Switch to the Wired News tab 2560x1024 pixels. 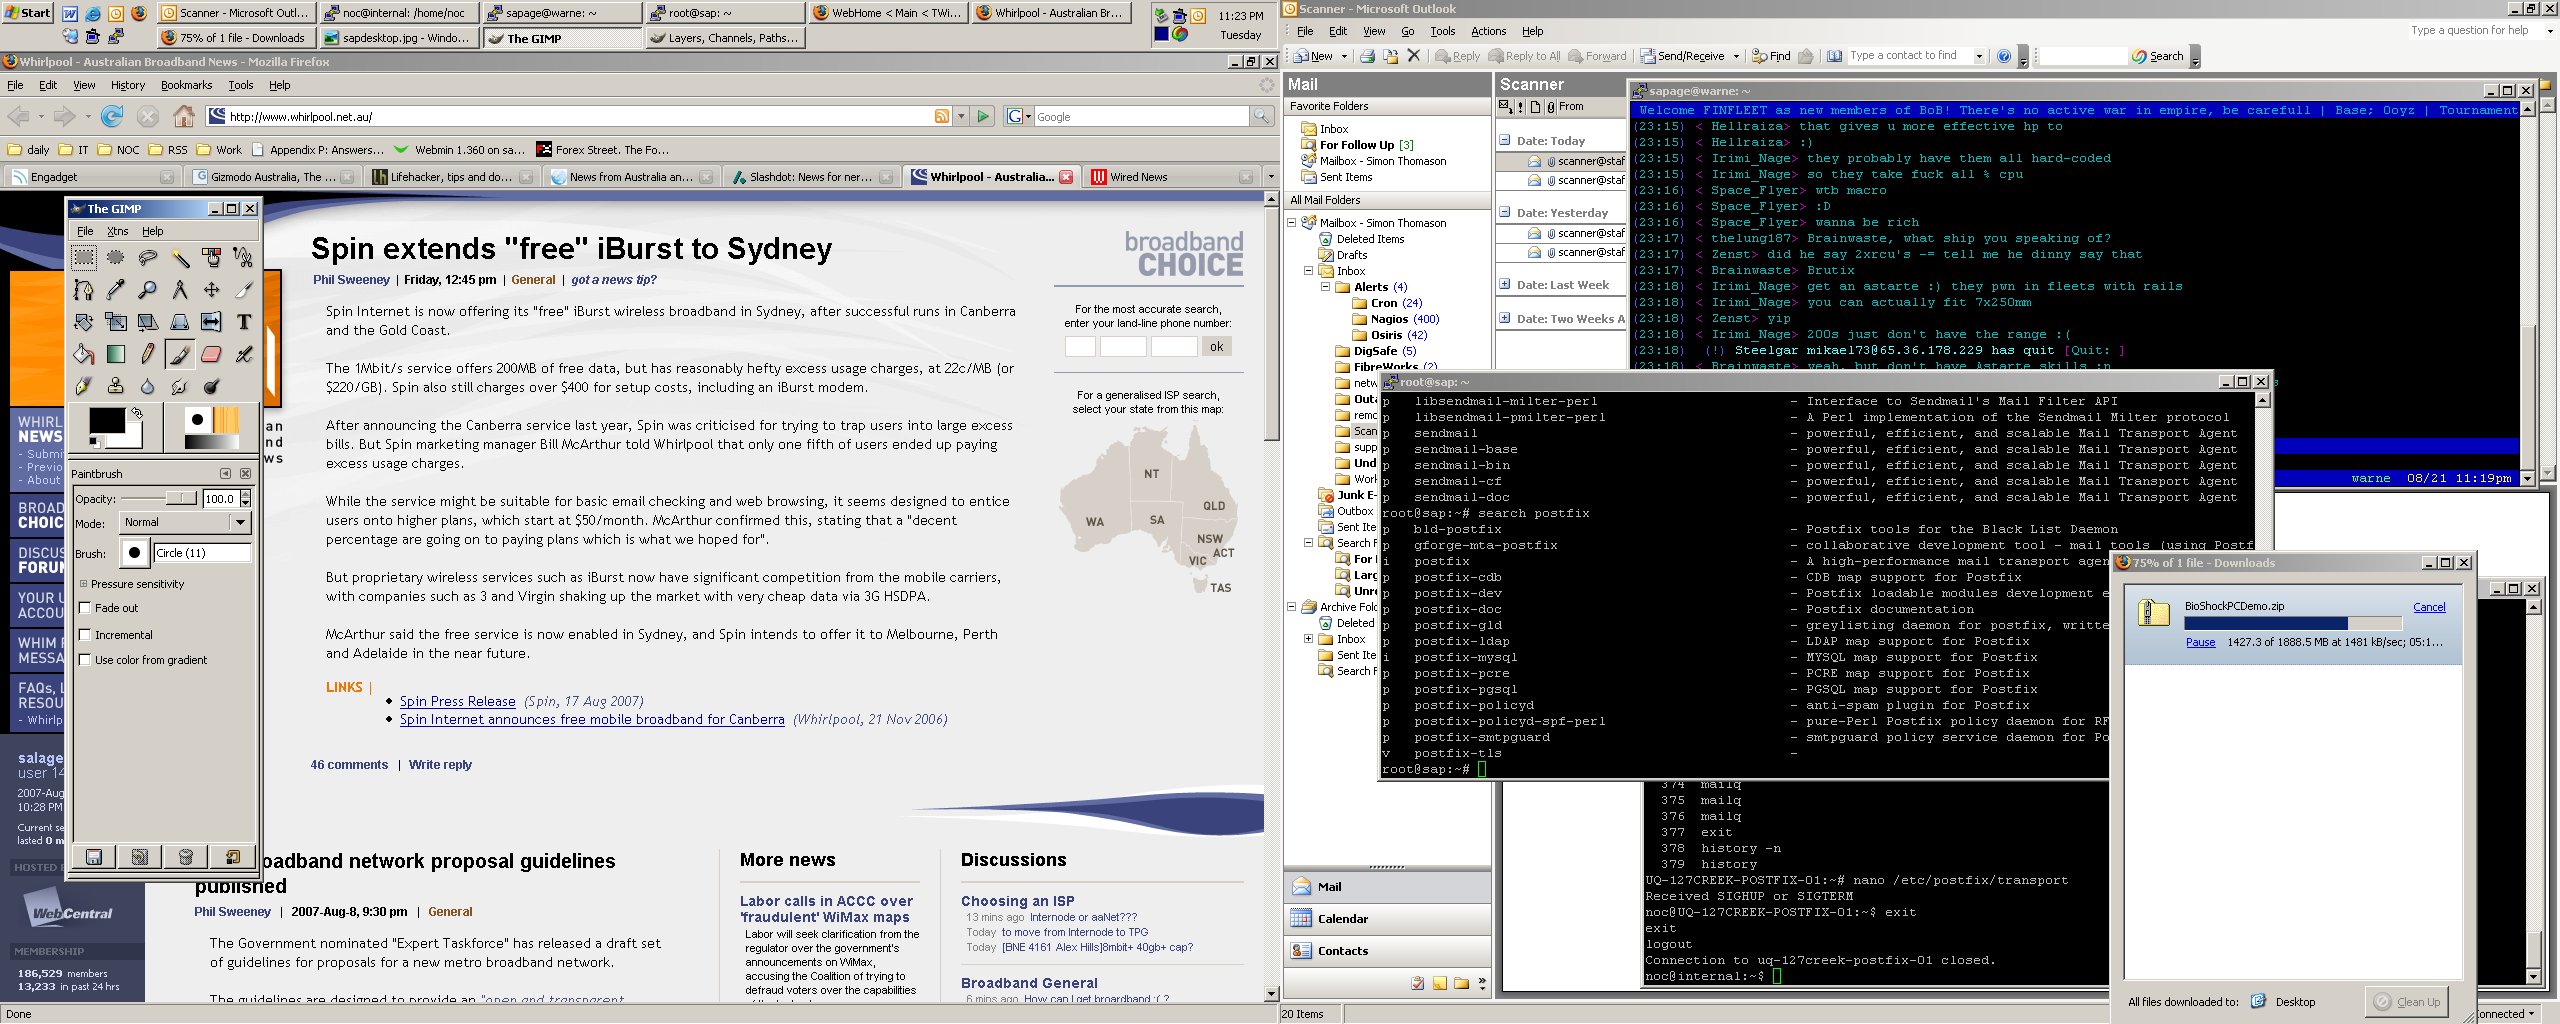(1139, 177)
